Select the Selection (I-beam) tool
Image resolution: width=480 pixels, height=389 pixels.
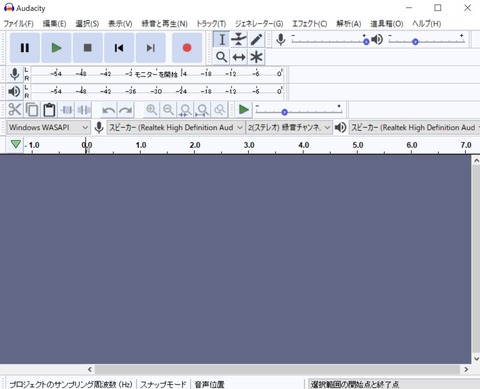click(221, 40)
